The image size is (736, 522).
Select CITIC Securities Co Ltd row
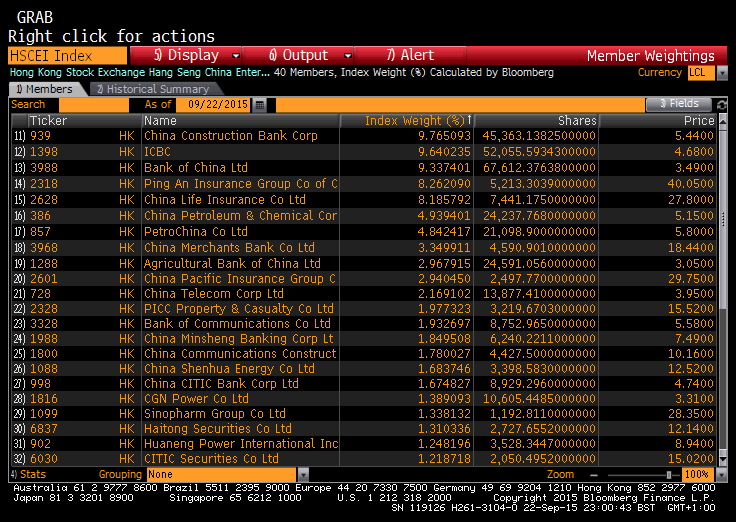pyautogui.click(x=364, y=459)
